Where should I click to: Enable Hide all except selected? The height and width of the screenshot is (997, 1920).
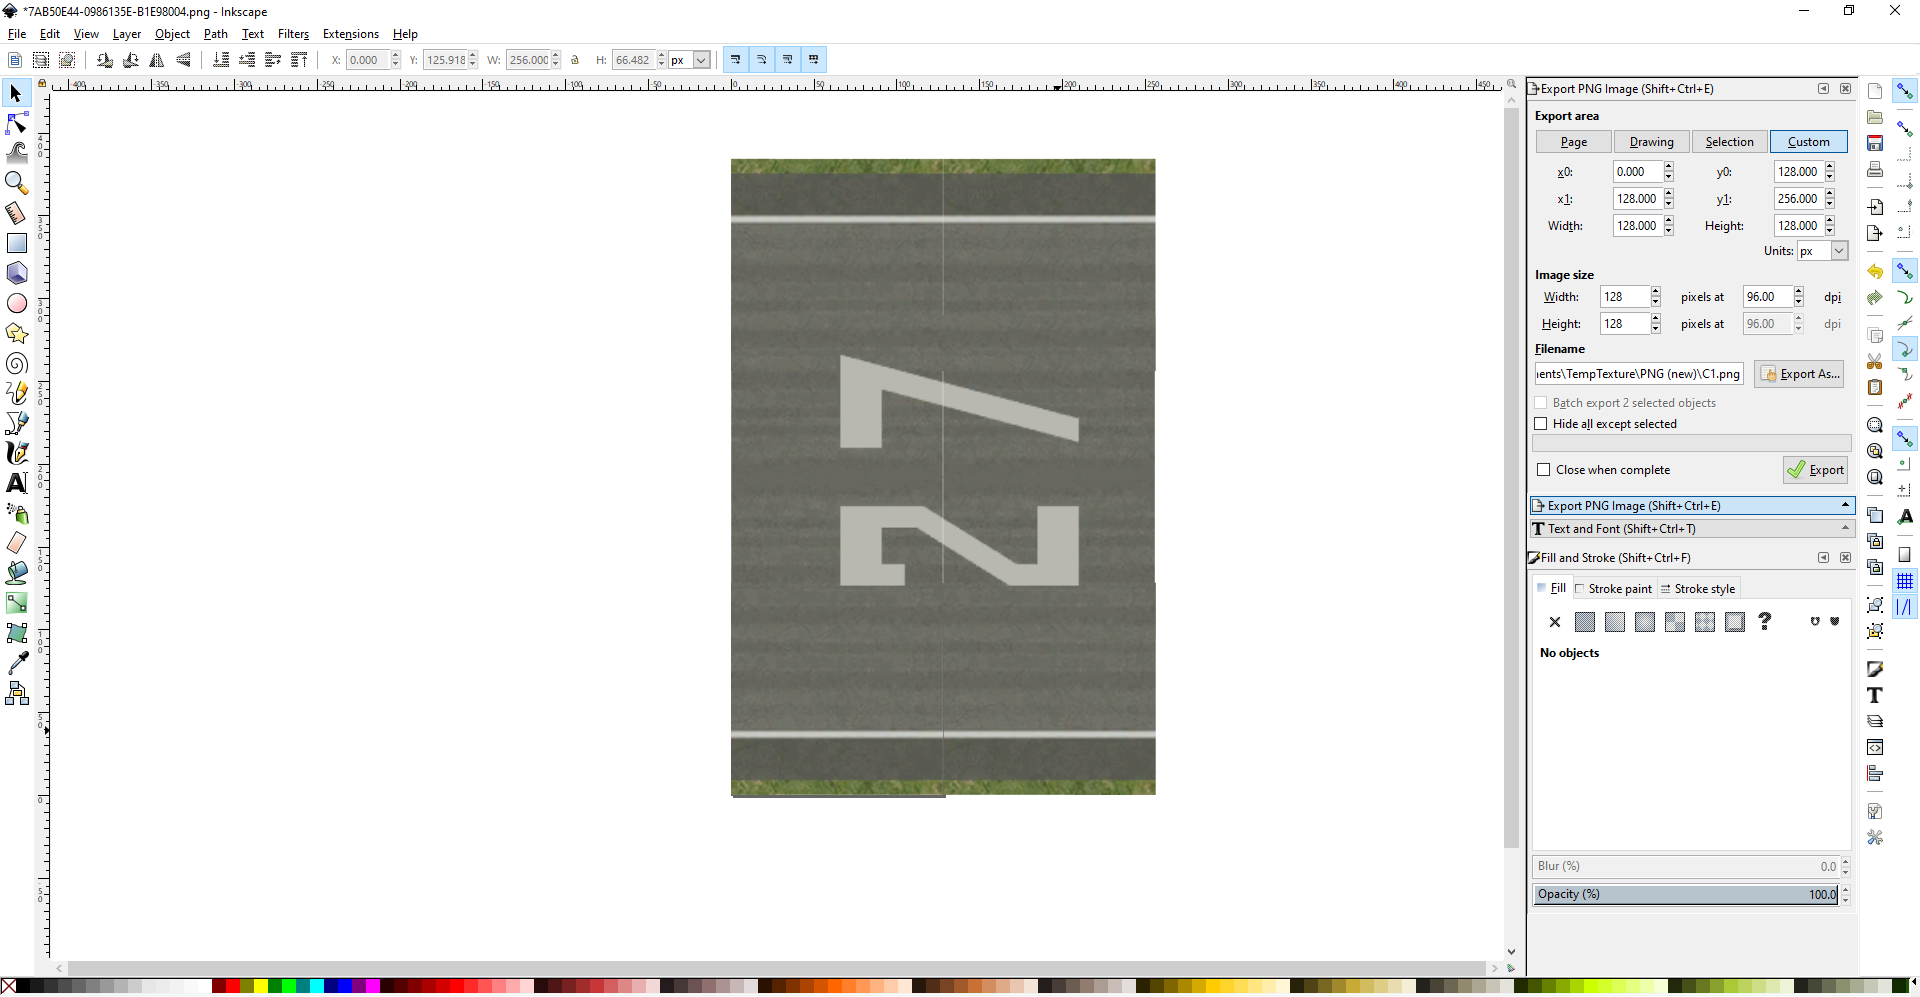(1541, 424)
